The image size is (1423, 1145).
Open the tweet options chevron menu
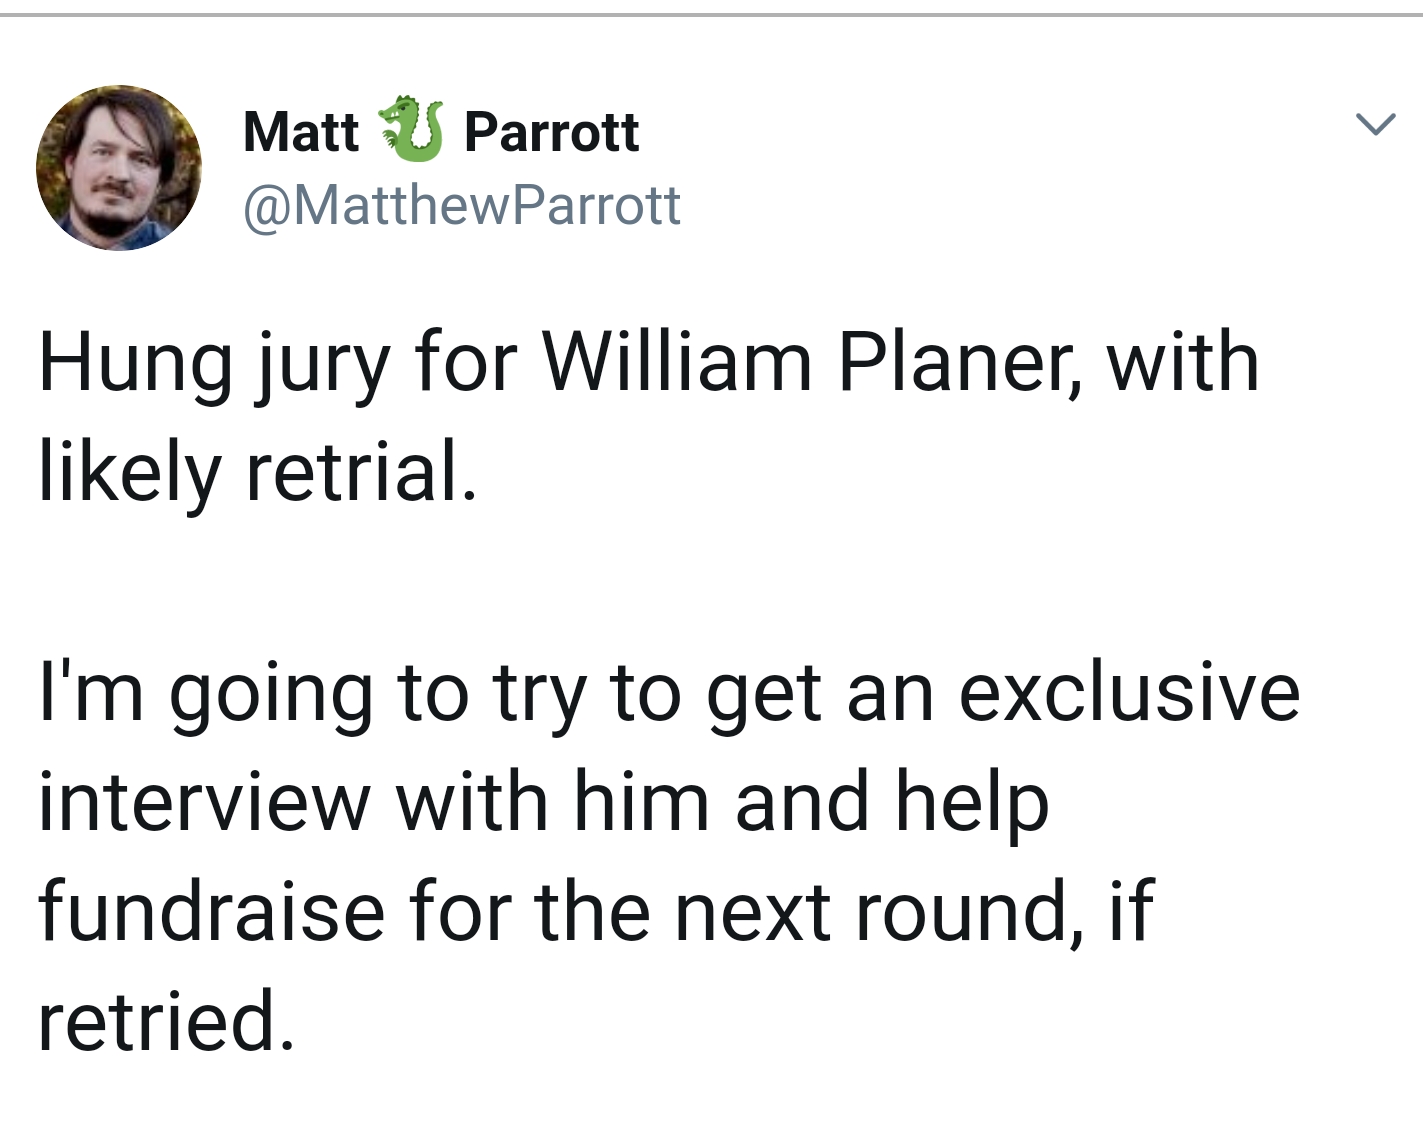(x=1375, y=124)
